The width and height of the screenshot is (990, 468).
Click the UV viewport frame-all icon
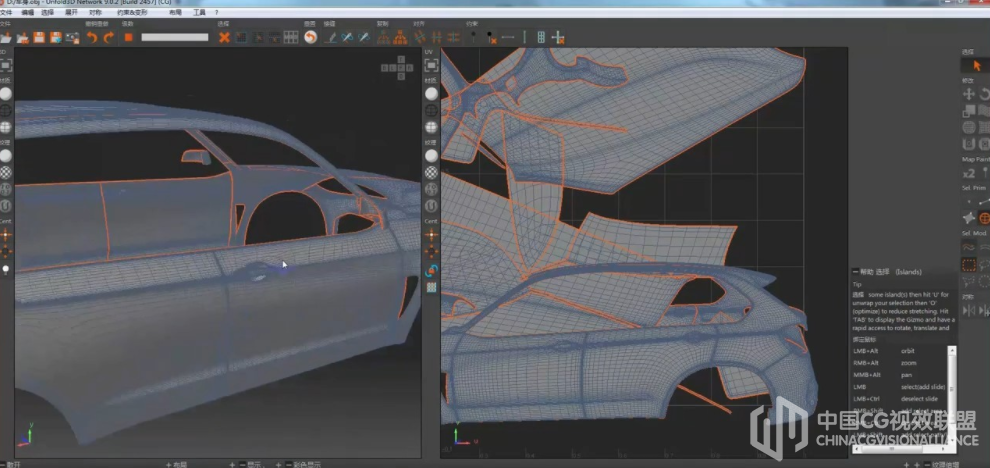(431, 65)
